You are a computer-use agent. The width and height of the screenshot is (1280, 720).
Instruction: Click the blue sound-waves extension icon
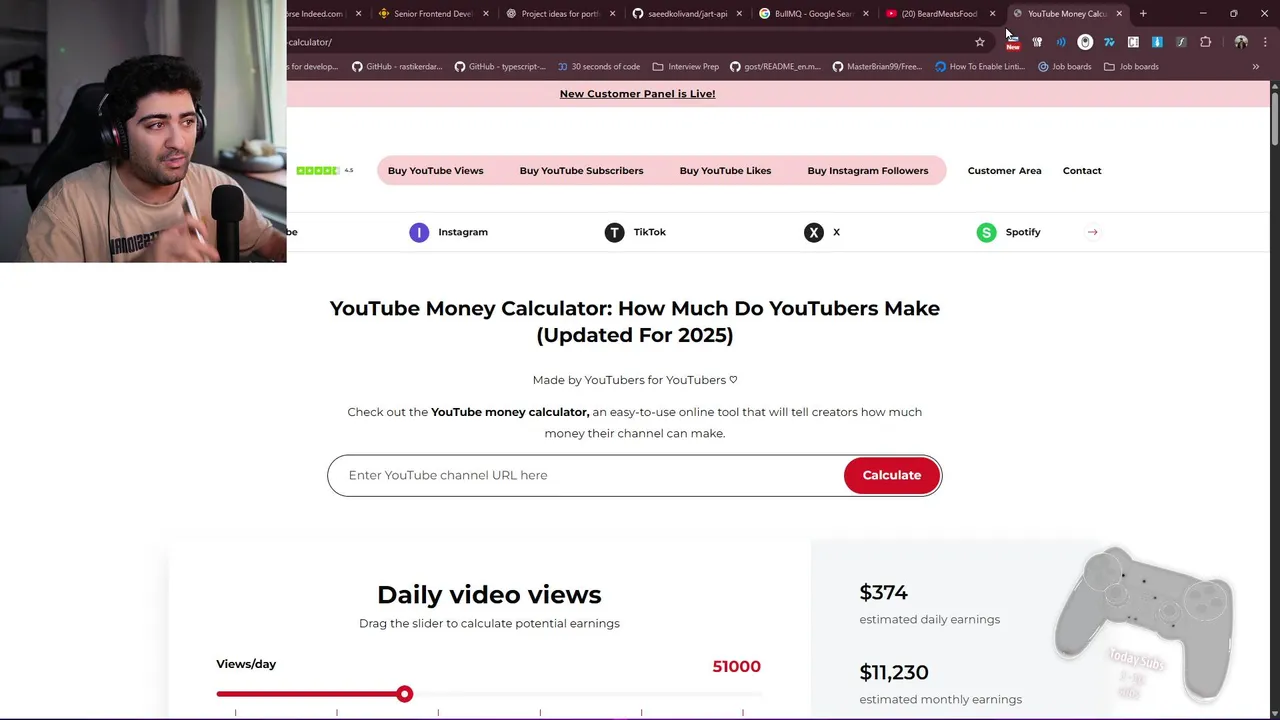tap(1061, 42)
